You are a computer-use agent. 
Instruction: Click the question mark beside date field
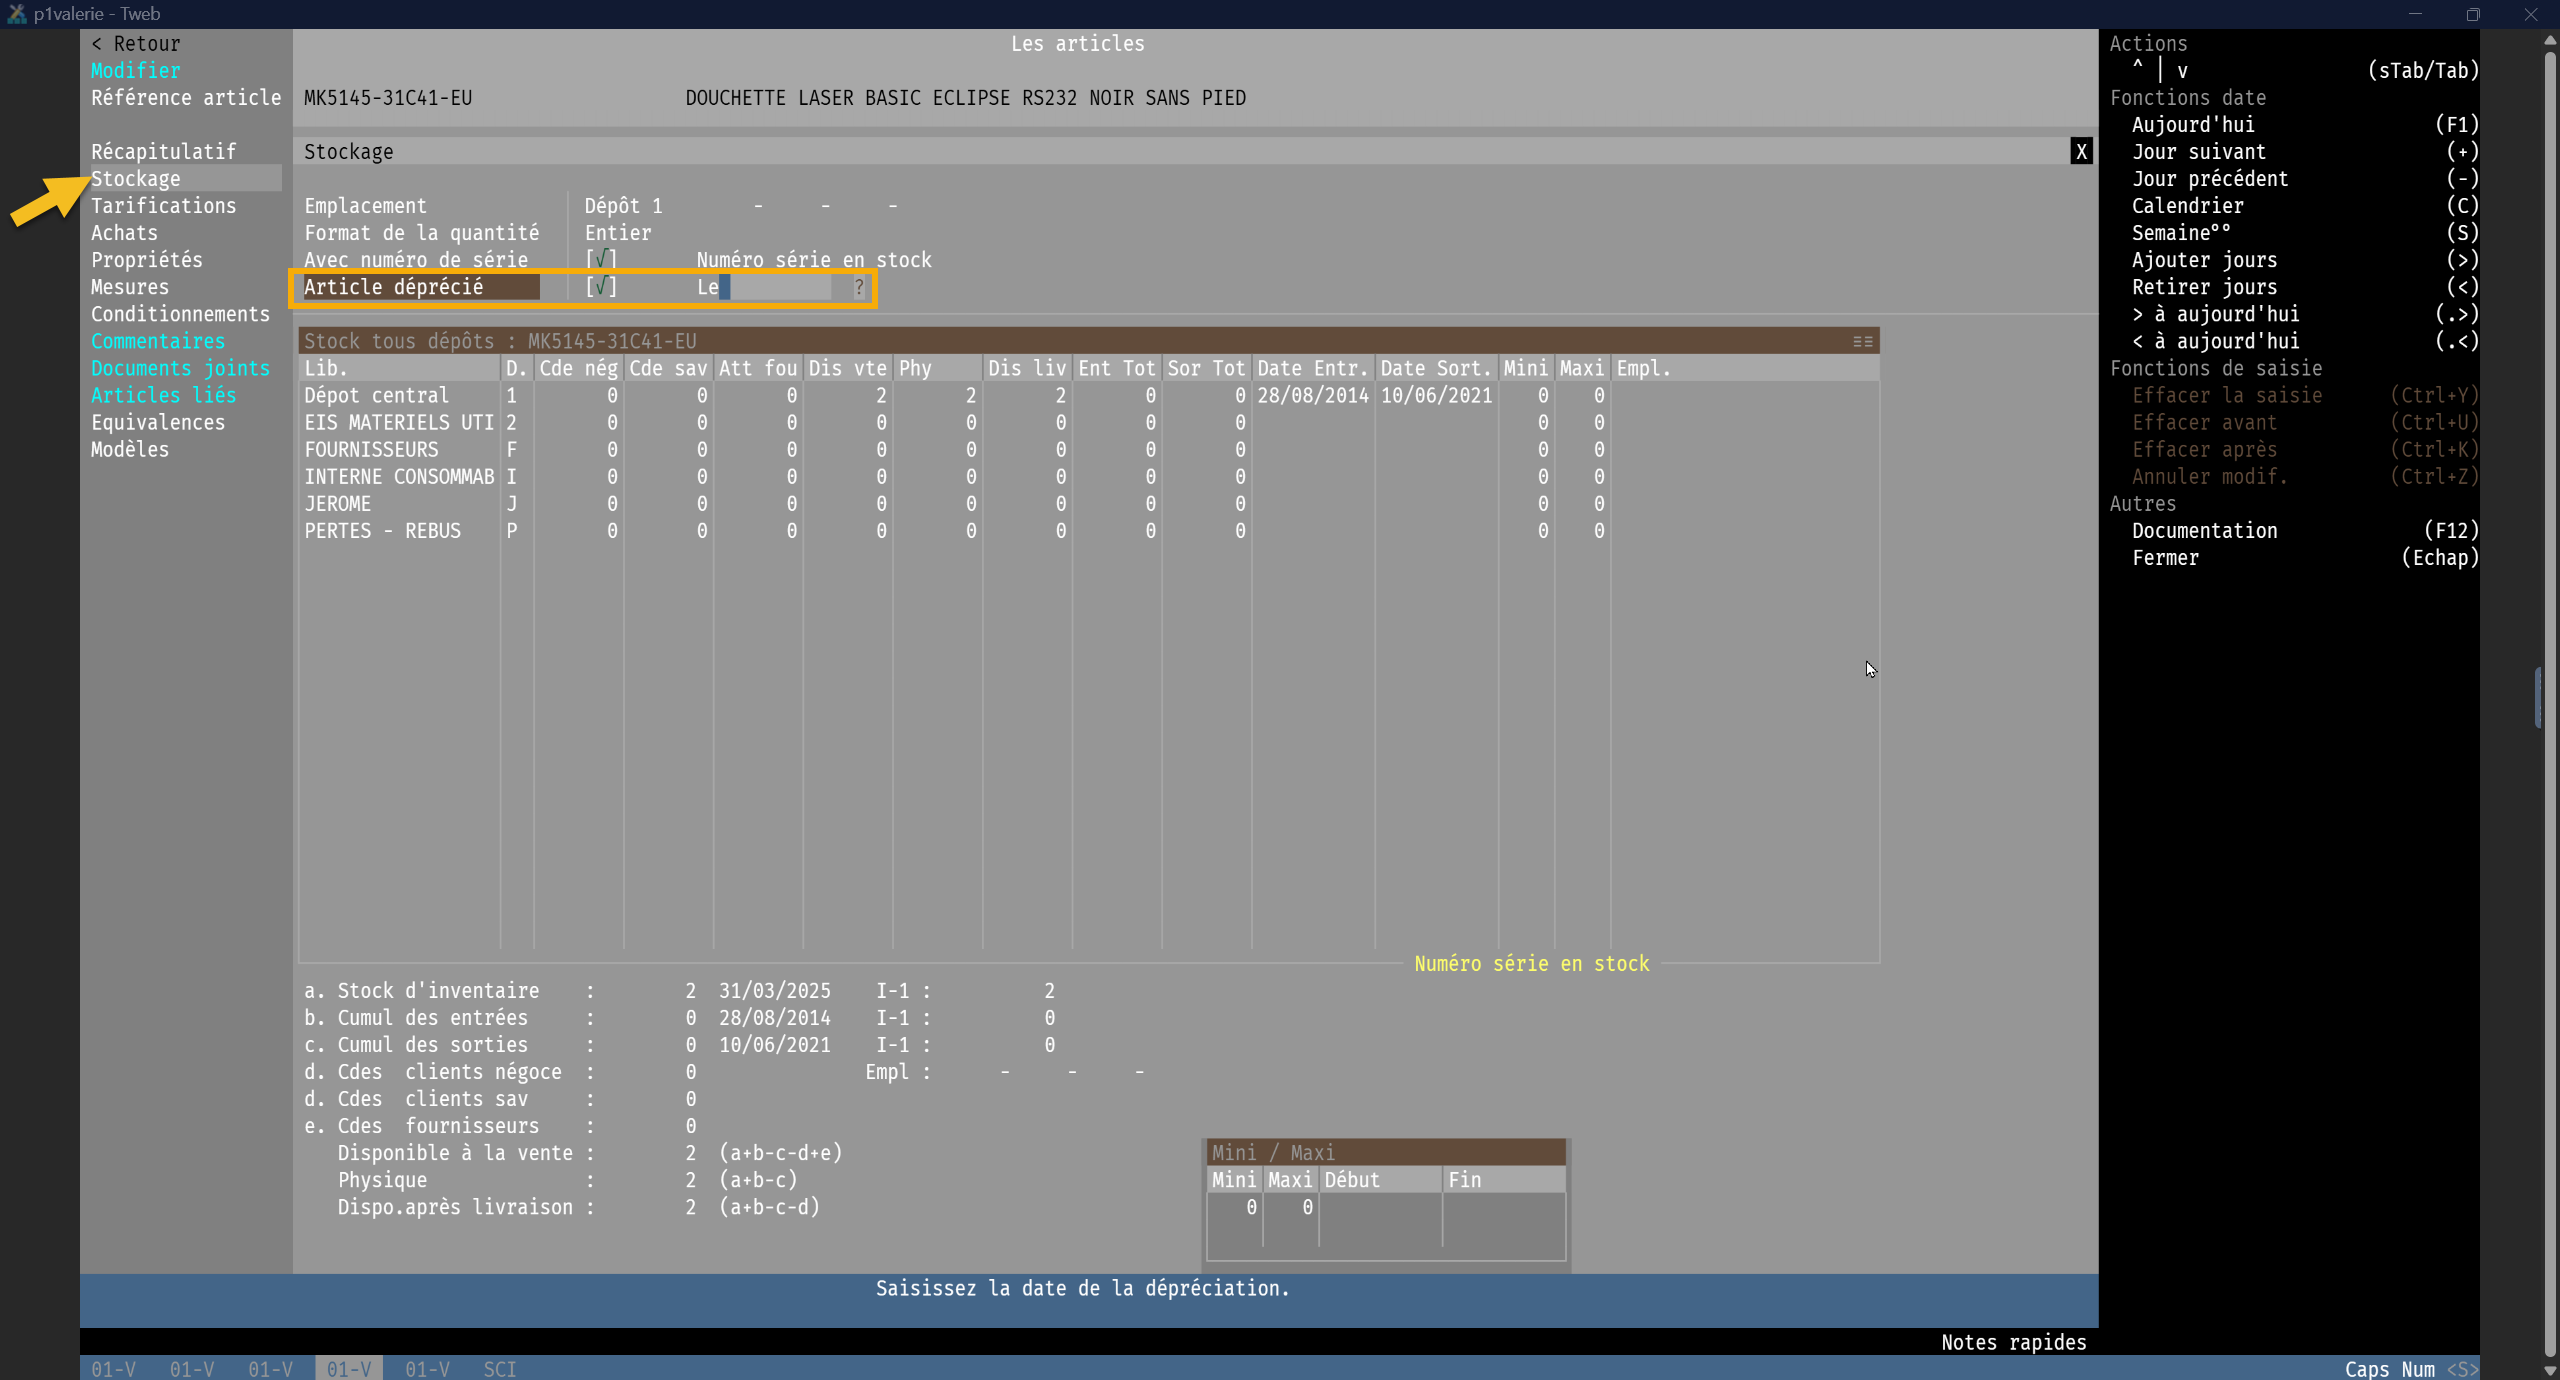[x=858, y=287]
